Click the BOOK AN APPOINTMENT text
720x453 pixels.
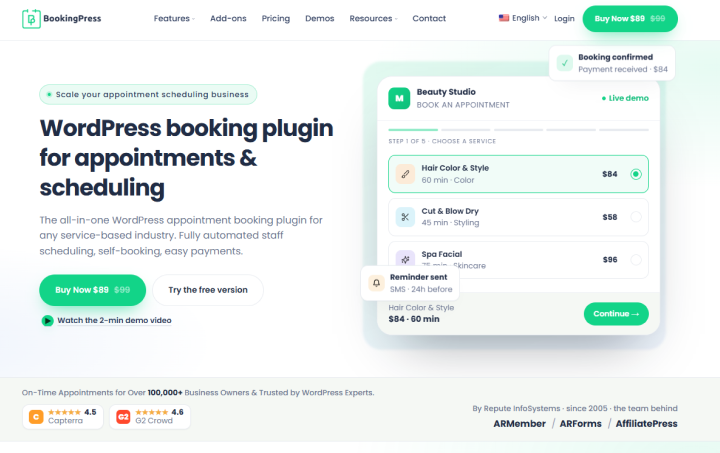[463, 105]
